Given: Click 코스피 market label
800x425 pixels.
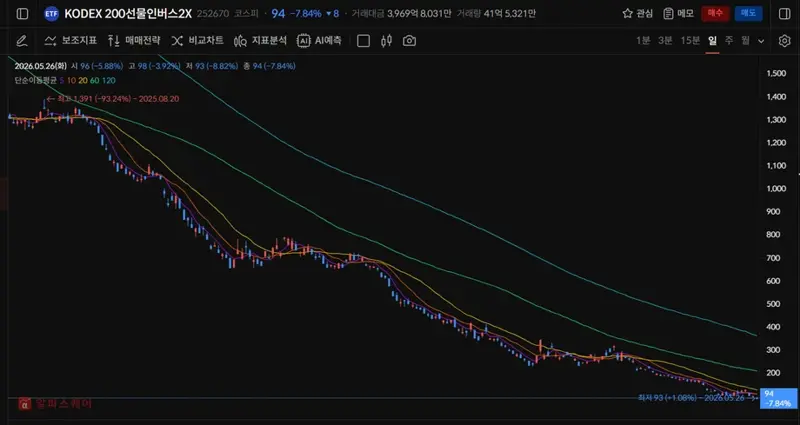Looking at the screenshot, I should coord(245,14).
